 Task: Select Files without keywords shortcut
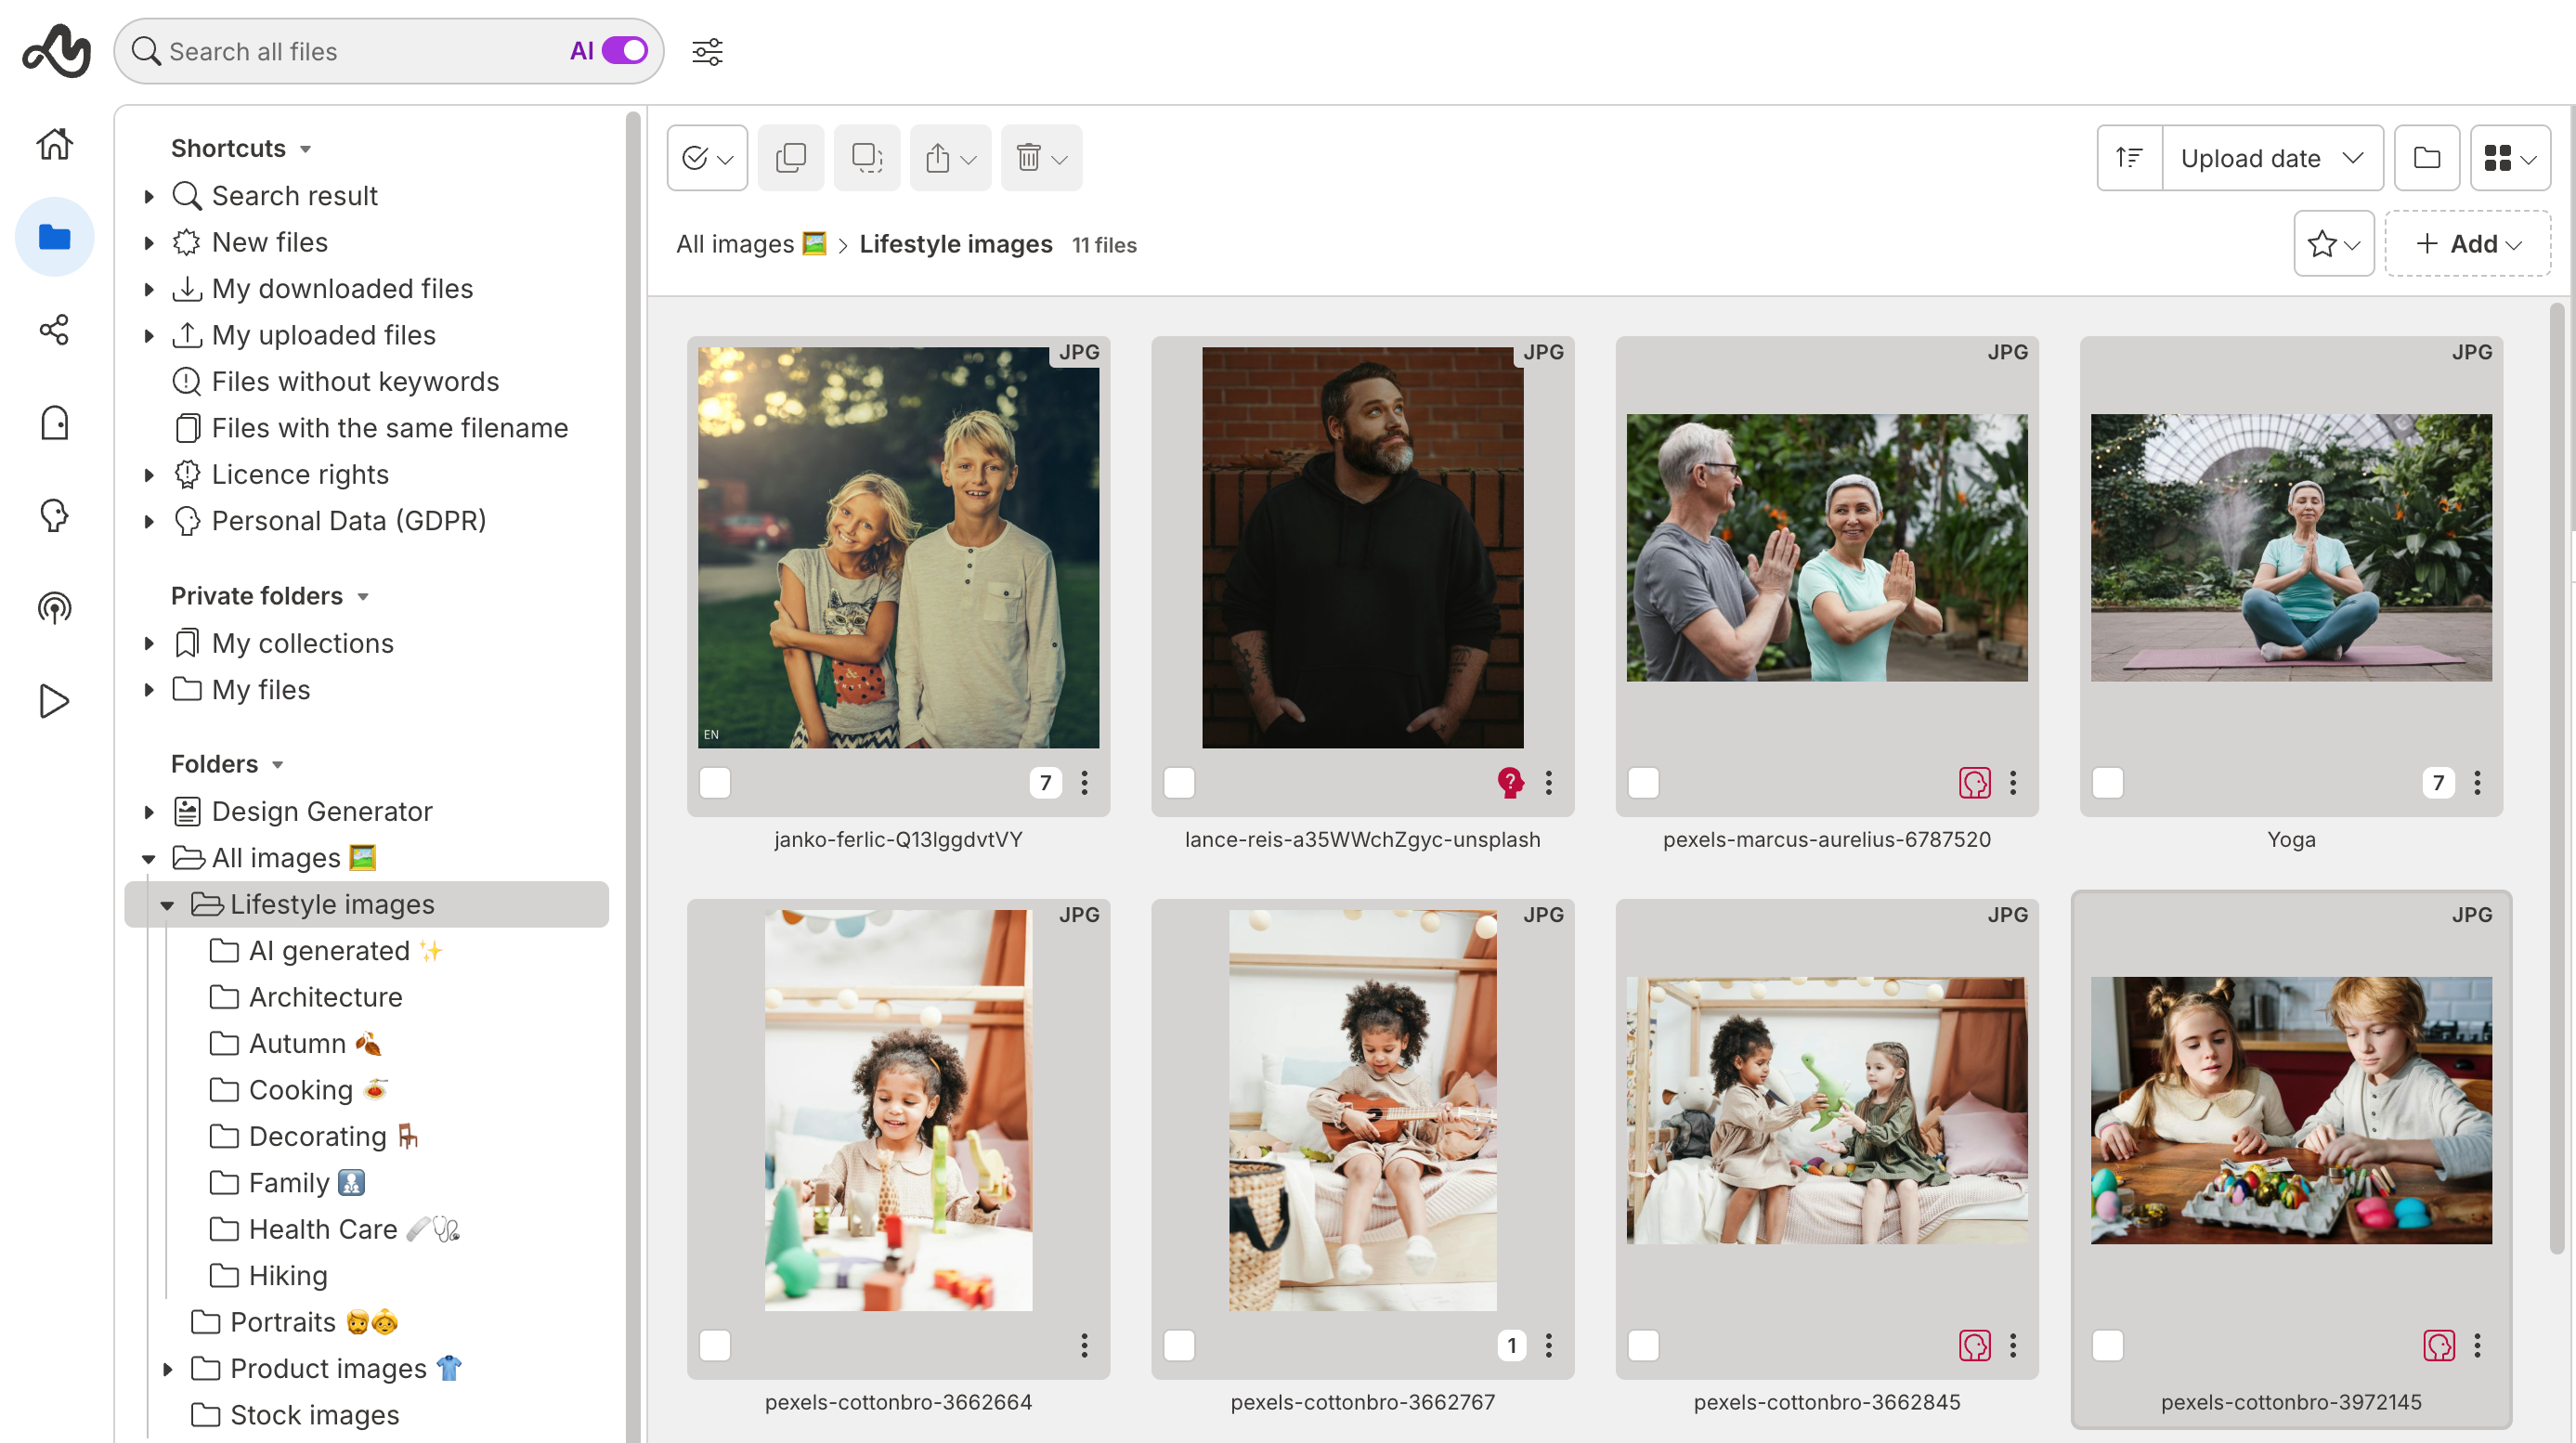point(354,381)
